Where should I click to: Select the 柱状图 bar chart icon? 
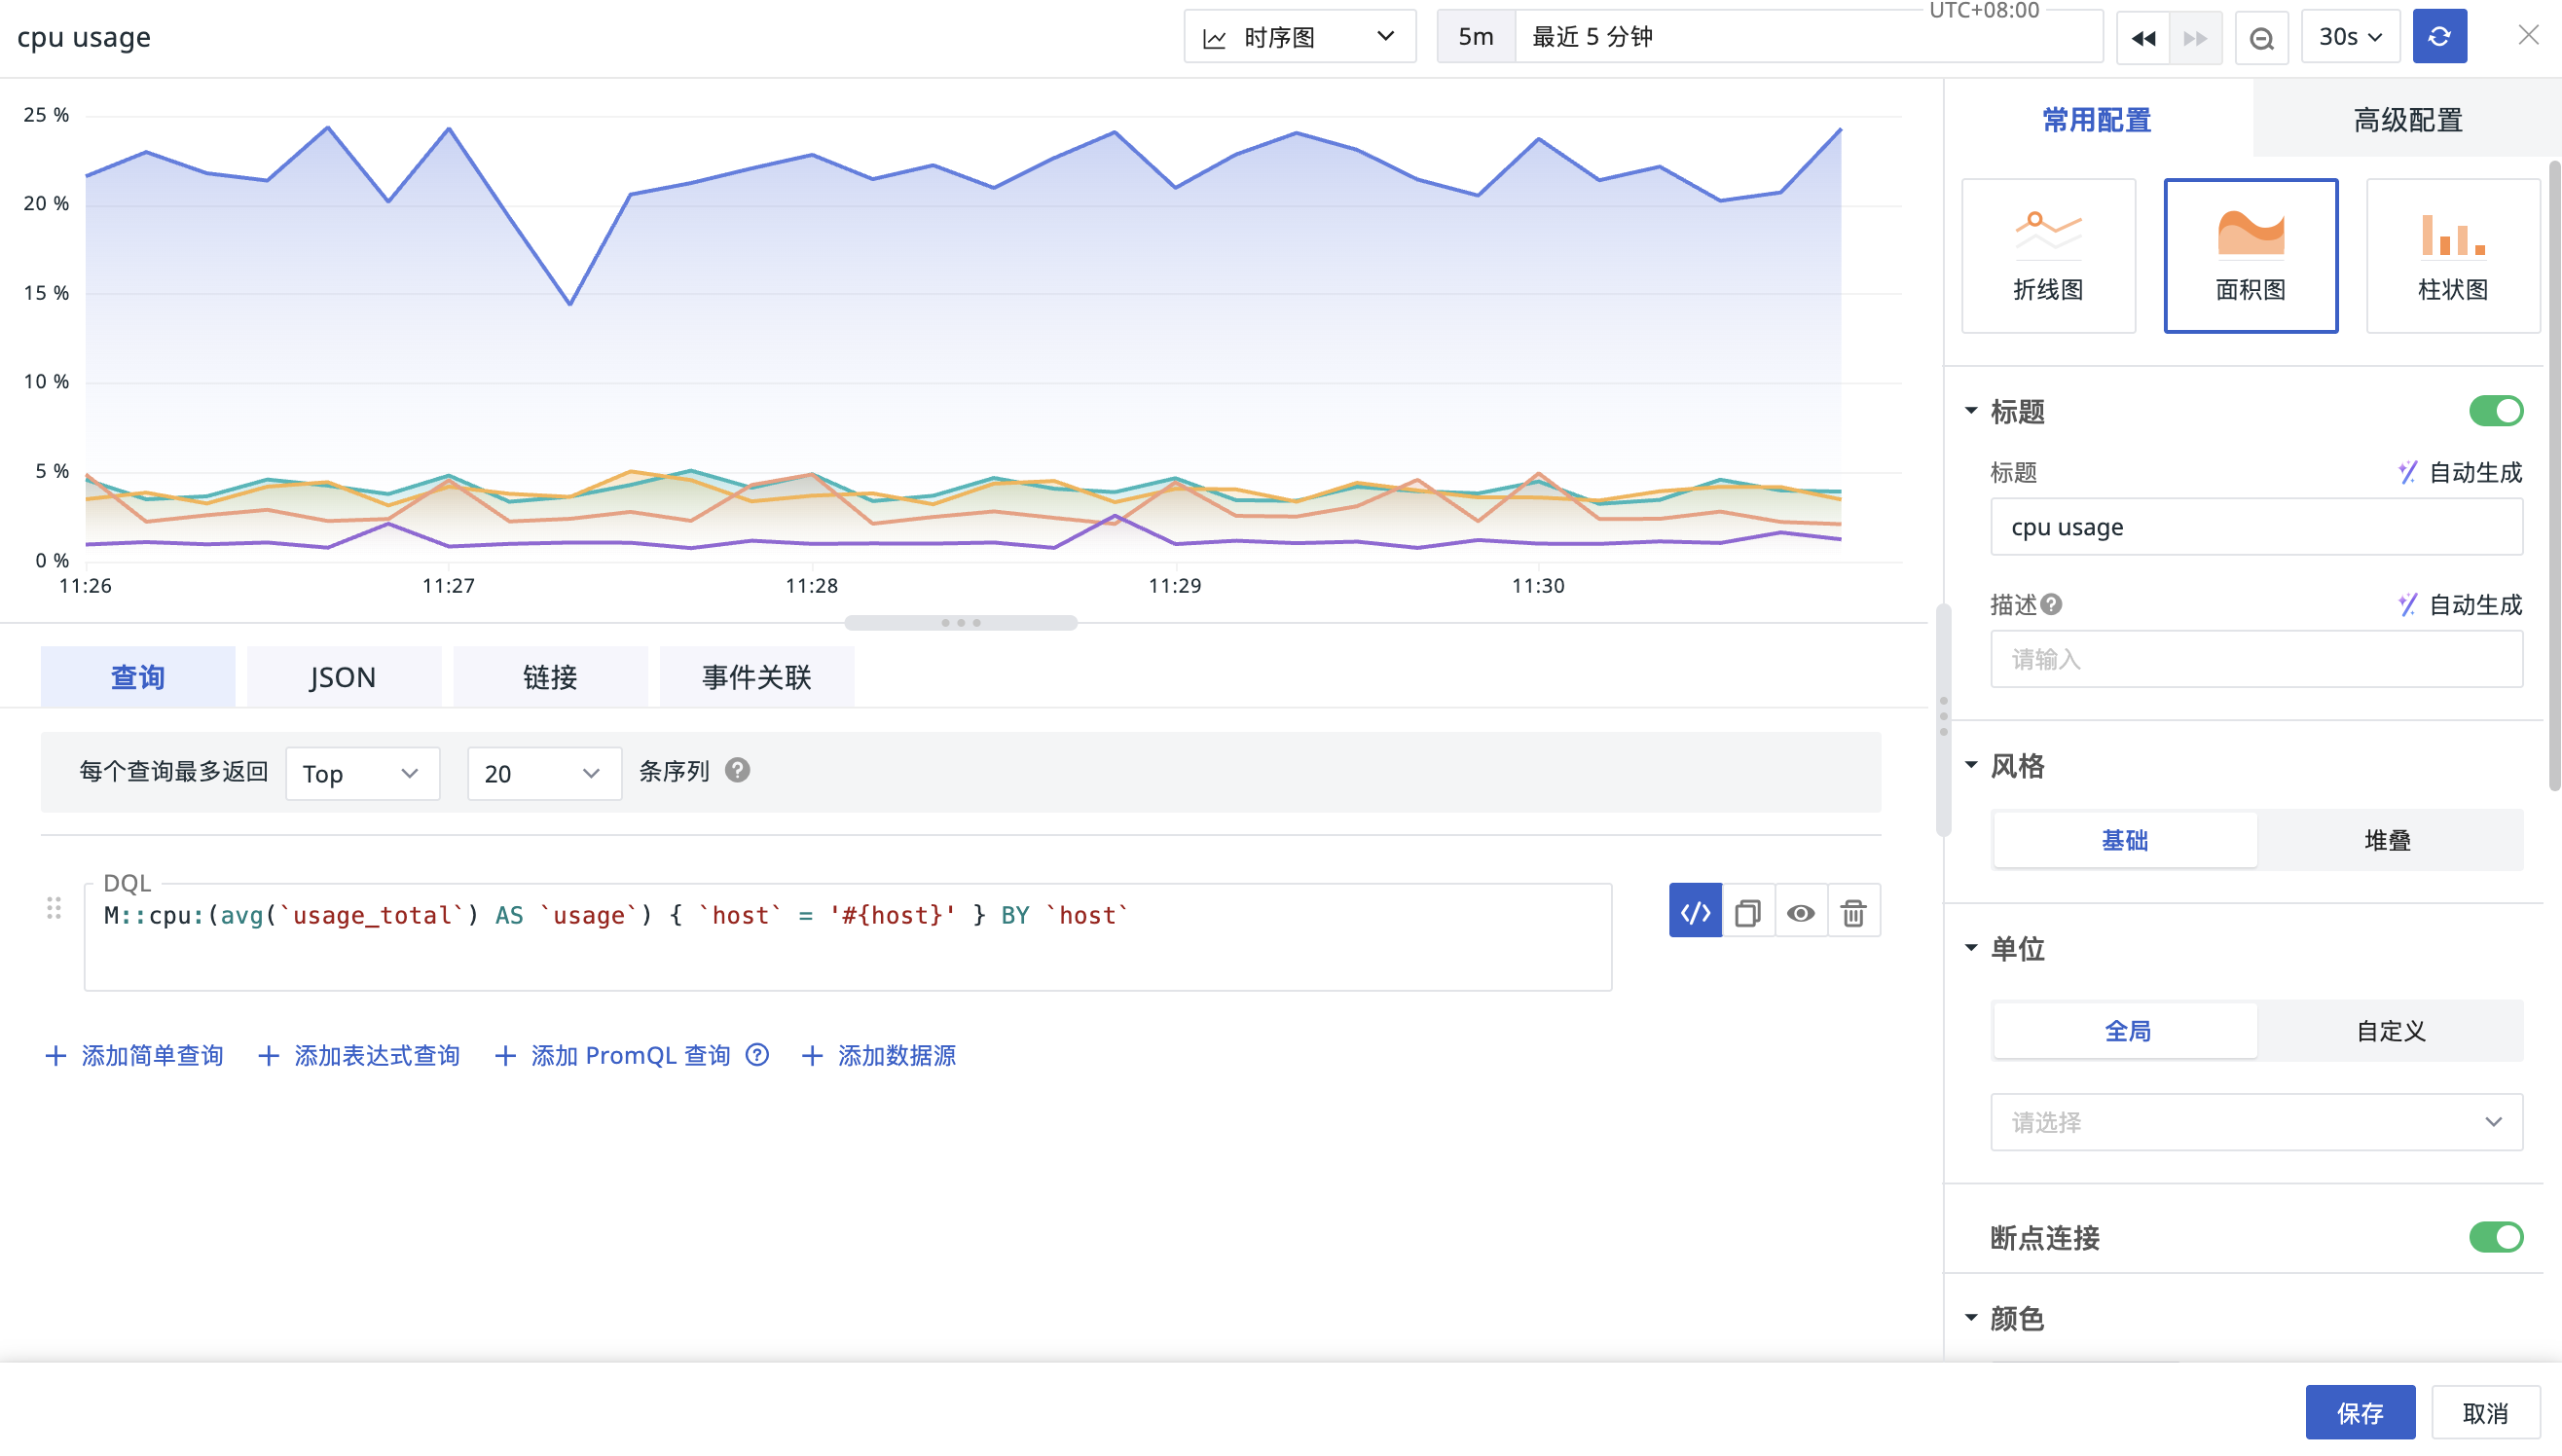point(2451,255)
